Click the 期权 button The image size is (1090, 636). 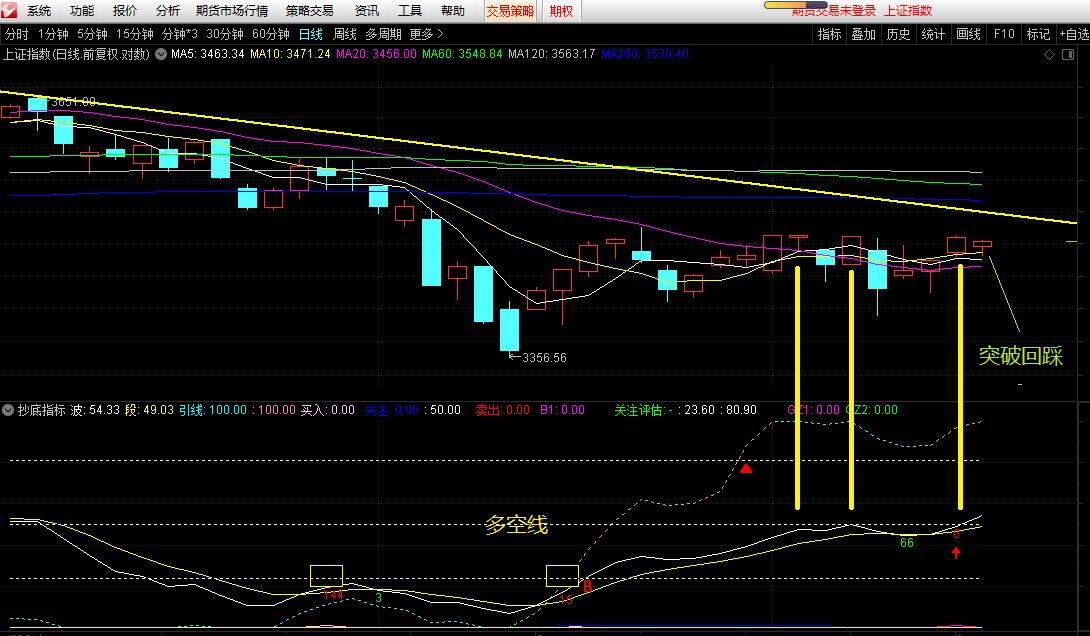coord(561,11)
